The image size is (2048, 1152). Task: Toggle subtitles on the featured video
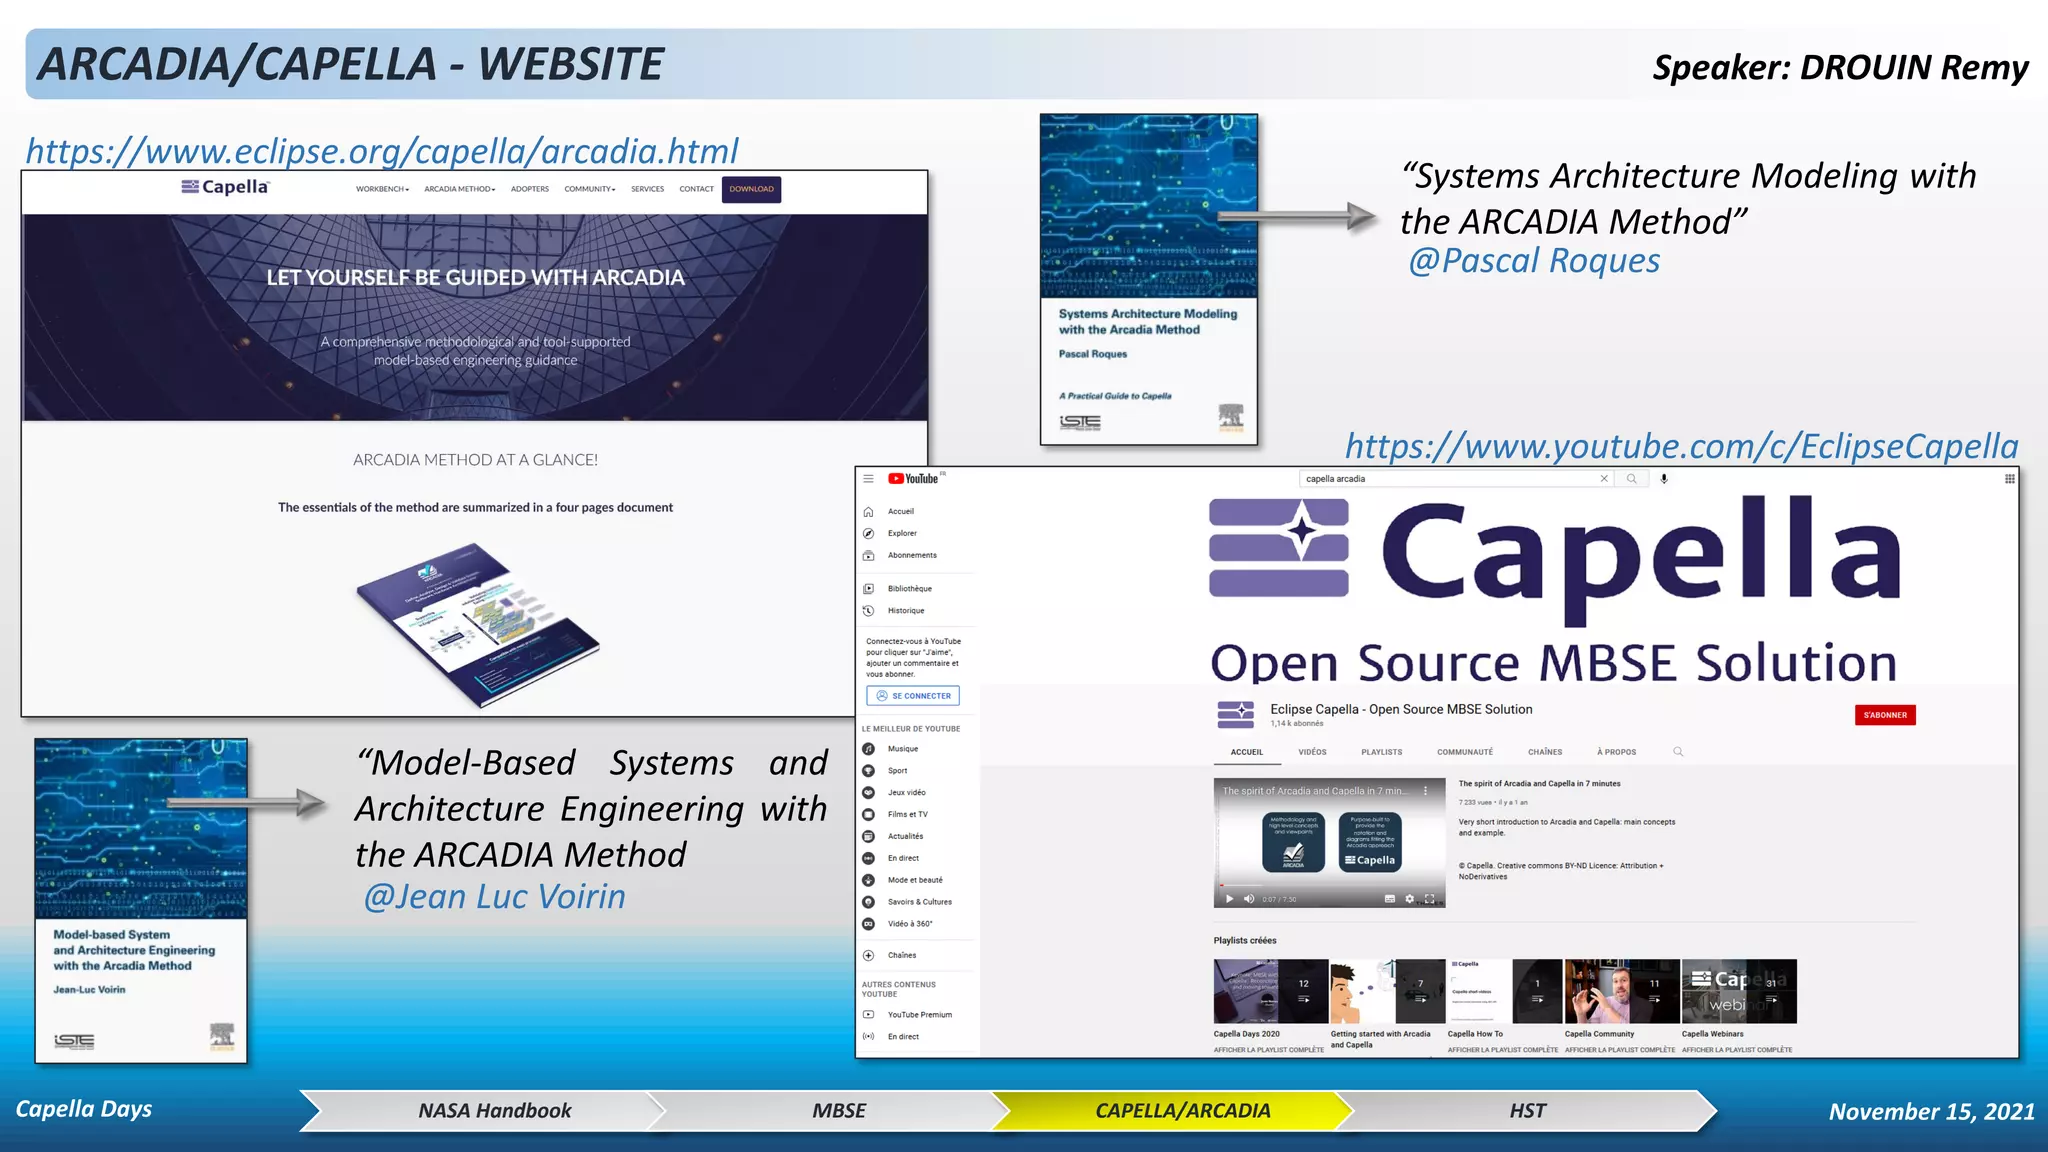coord(1389,899)
